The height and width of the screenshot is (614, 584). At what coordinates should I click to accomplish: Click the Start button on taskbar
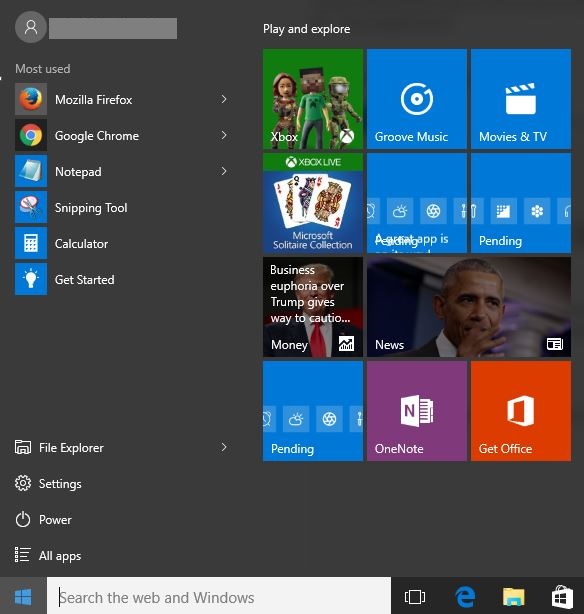pos(23,597)
